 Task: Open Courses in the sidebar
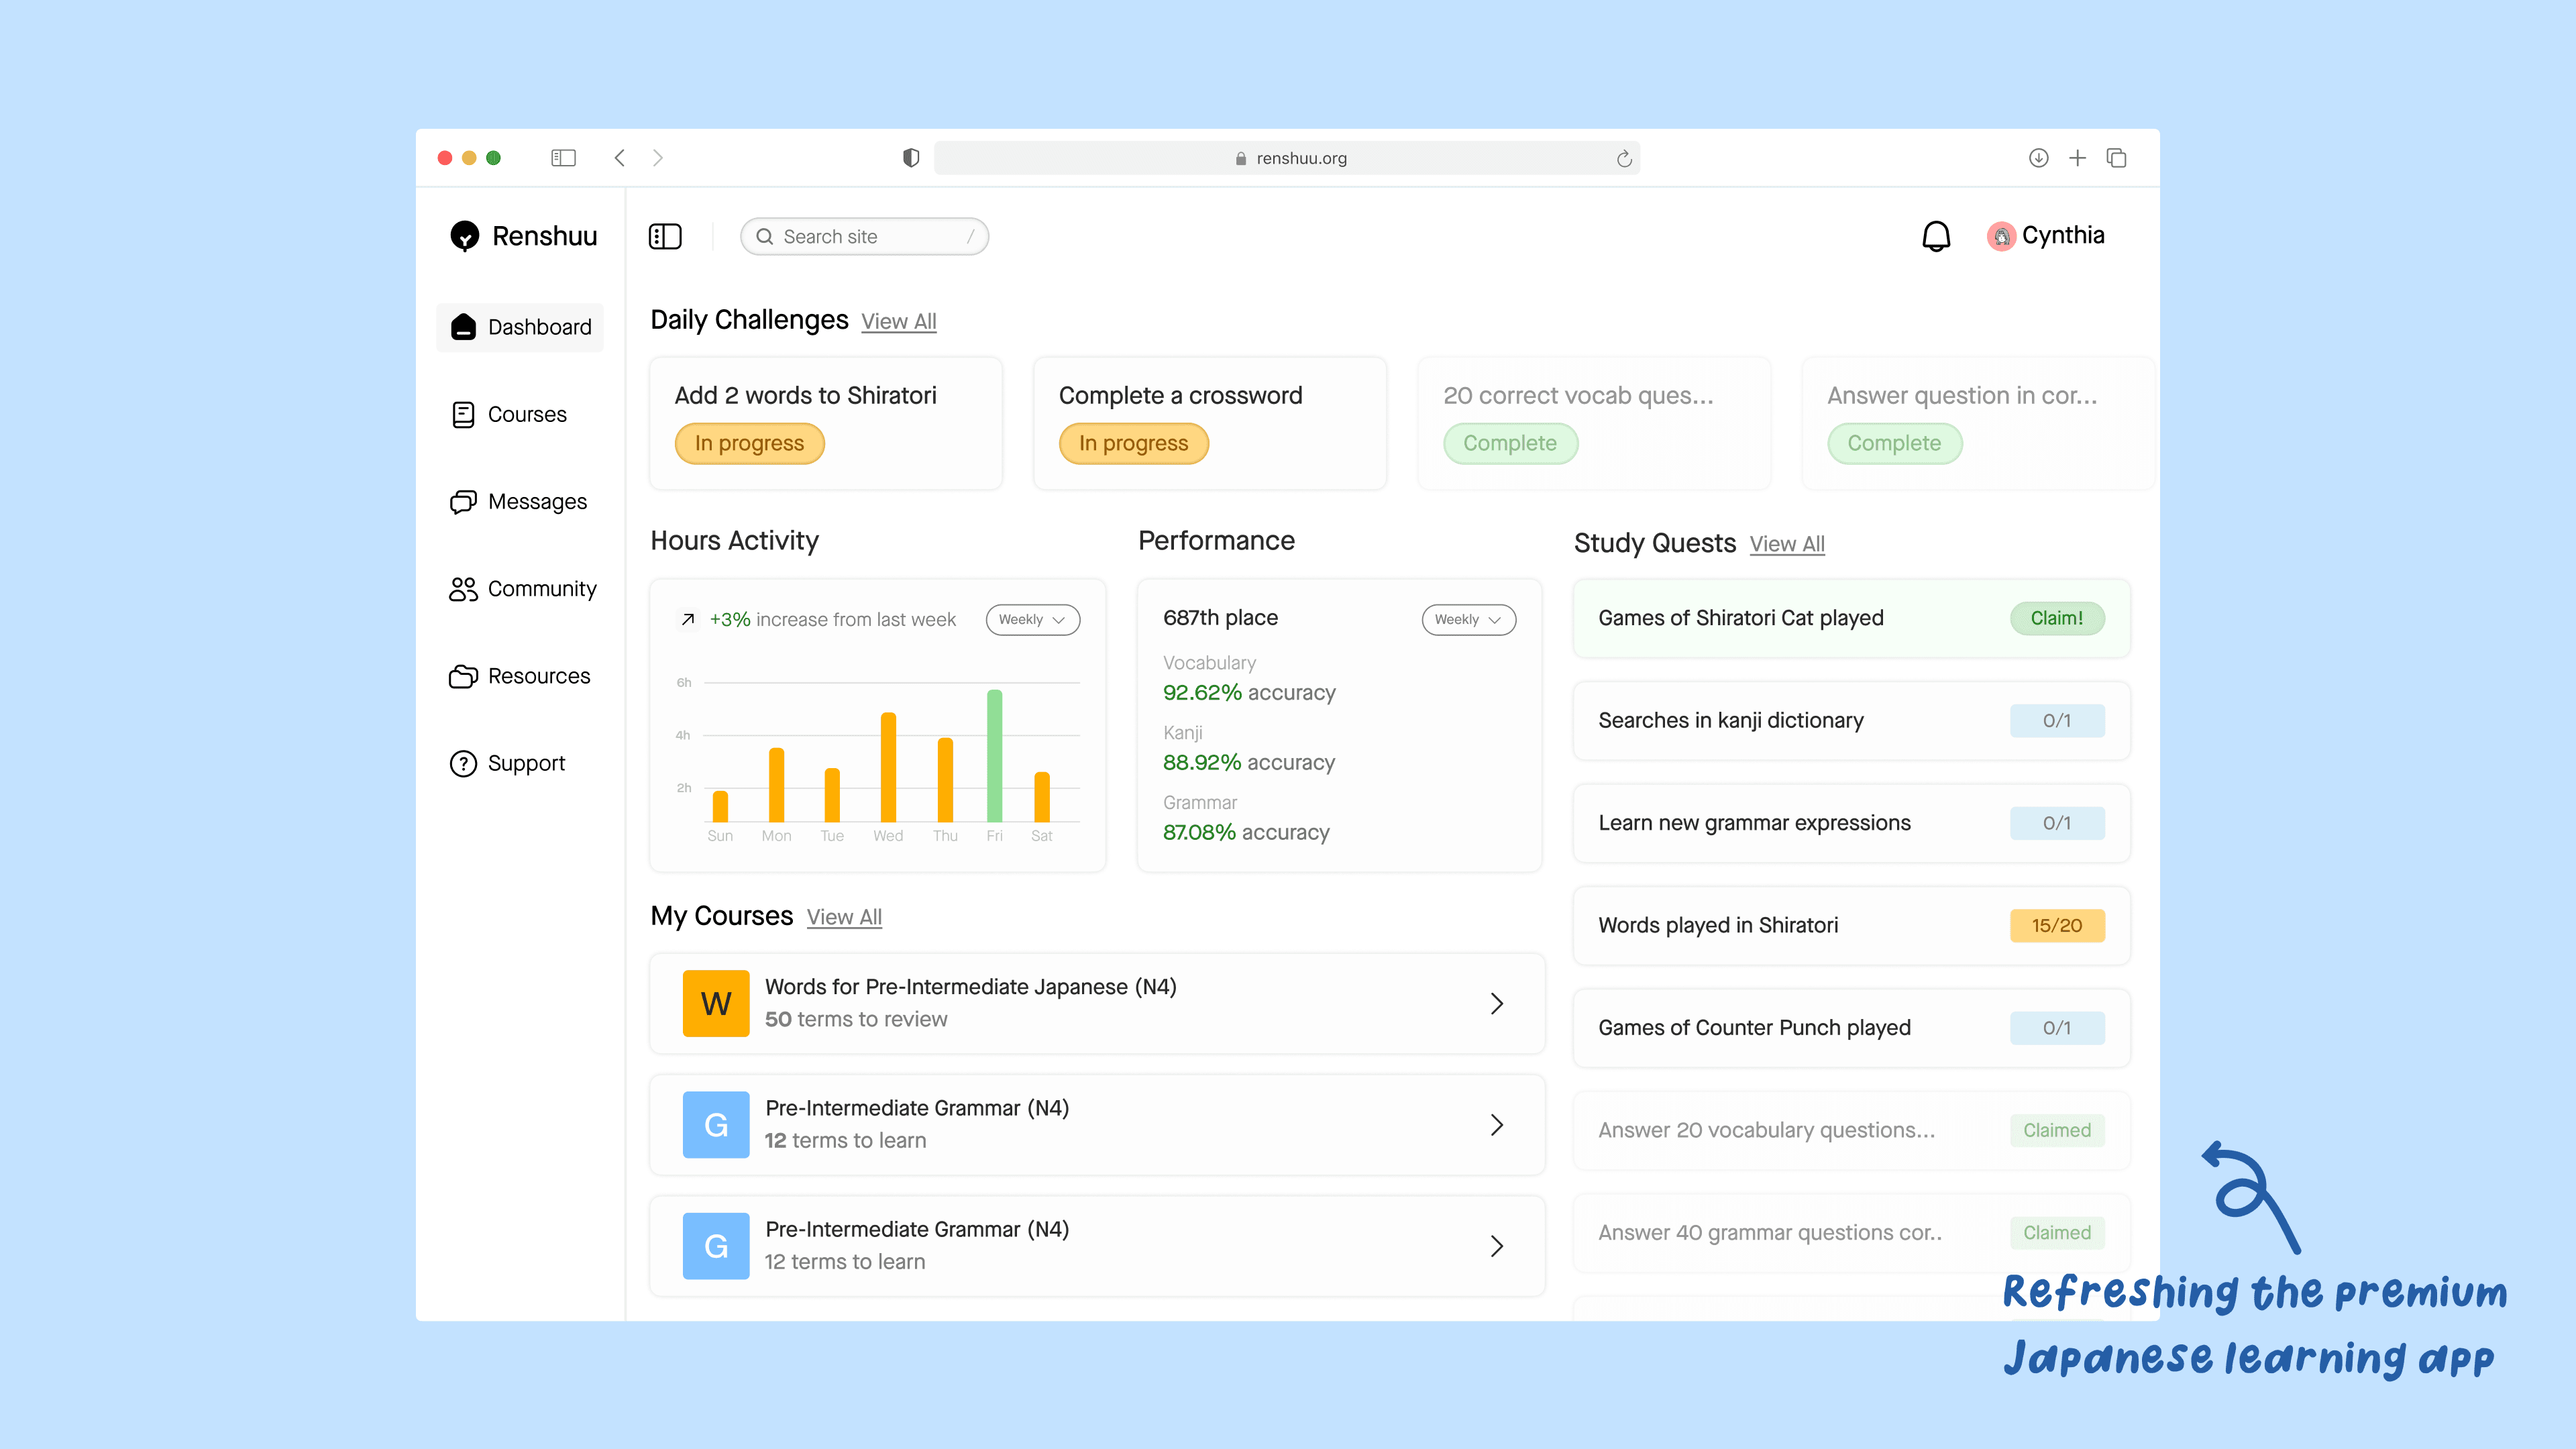(x=526, y=414)
